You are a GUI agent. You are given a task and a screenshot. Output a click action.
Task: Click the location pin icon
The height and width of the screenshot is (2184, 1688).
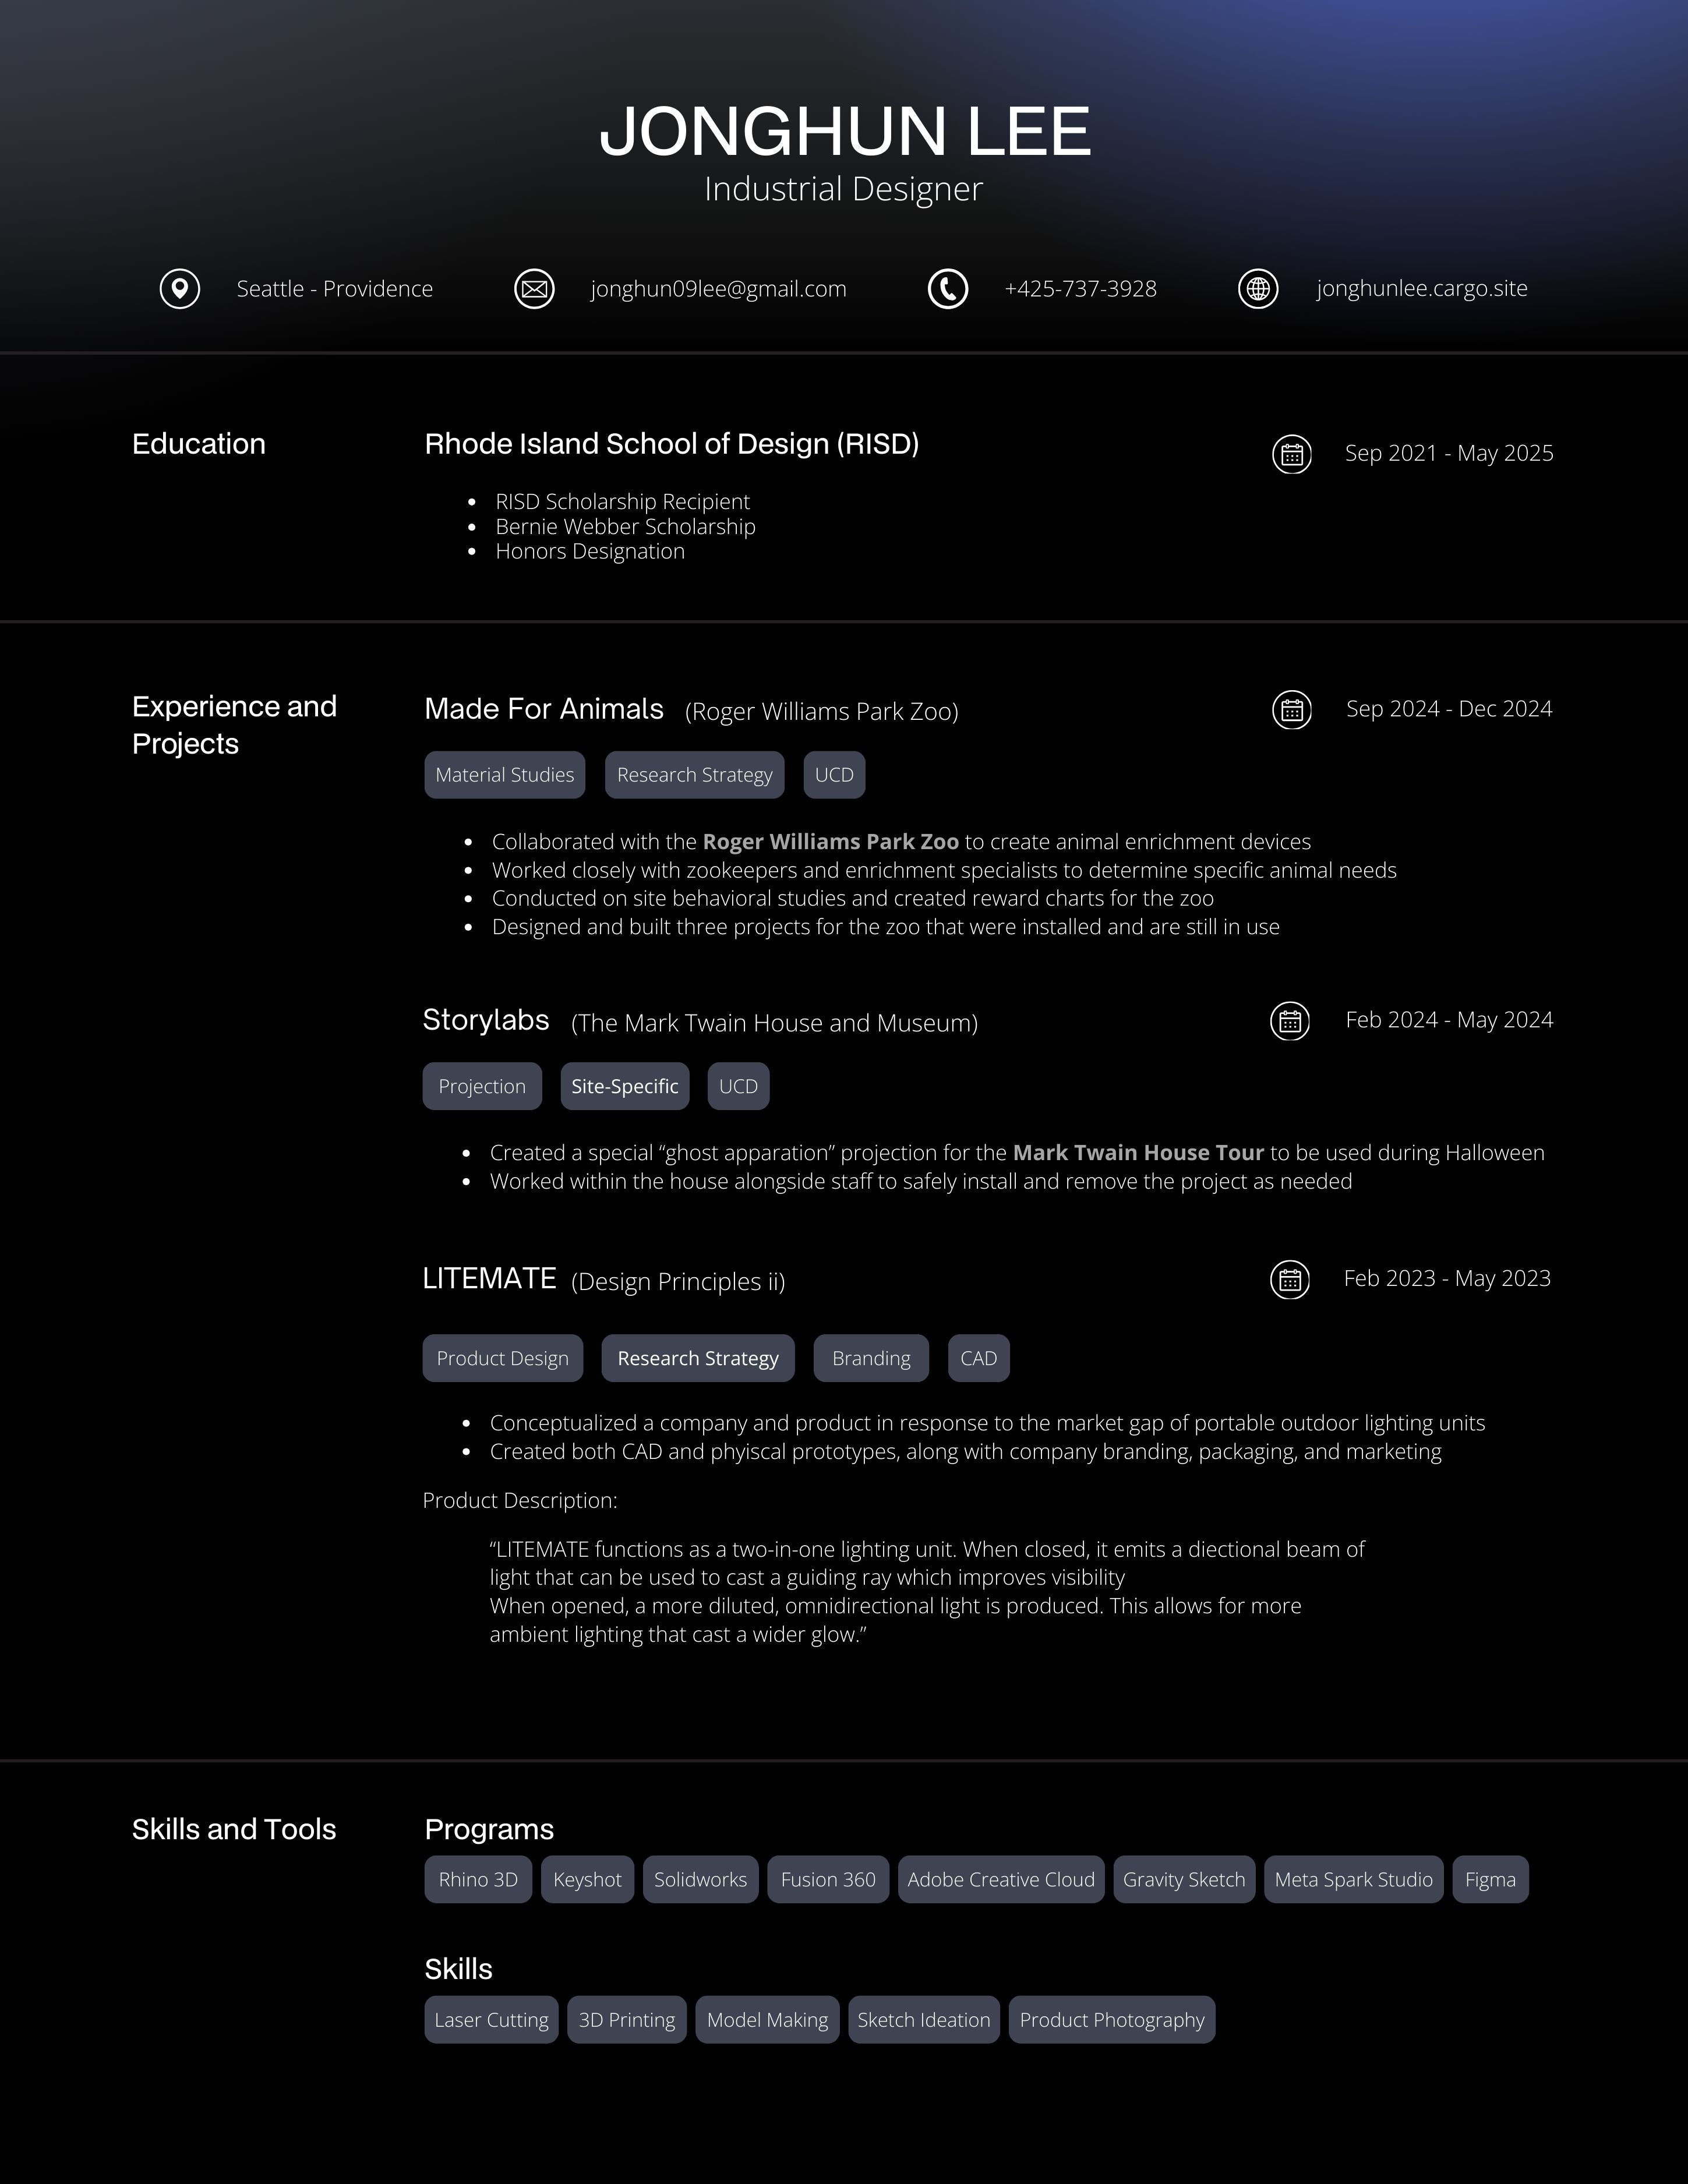(180, 289)
